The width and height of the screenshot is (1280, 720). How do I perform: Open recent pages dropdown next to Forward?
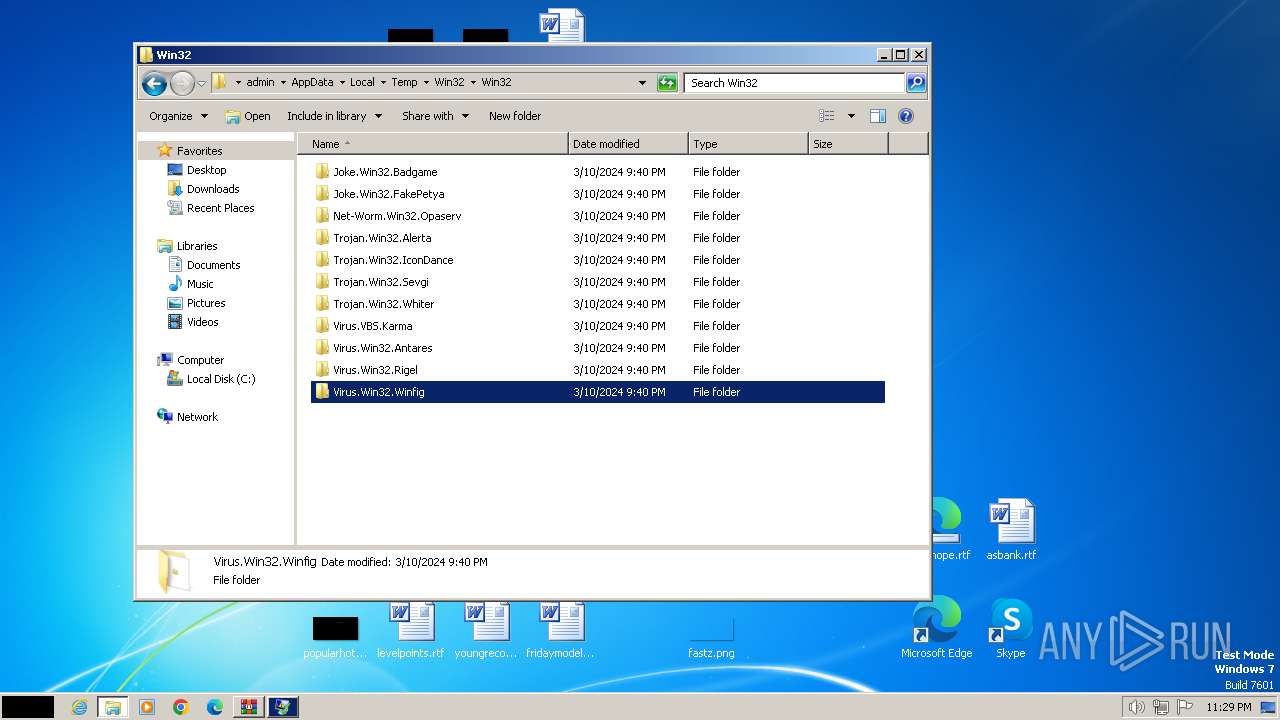click(202, 83)
